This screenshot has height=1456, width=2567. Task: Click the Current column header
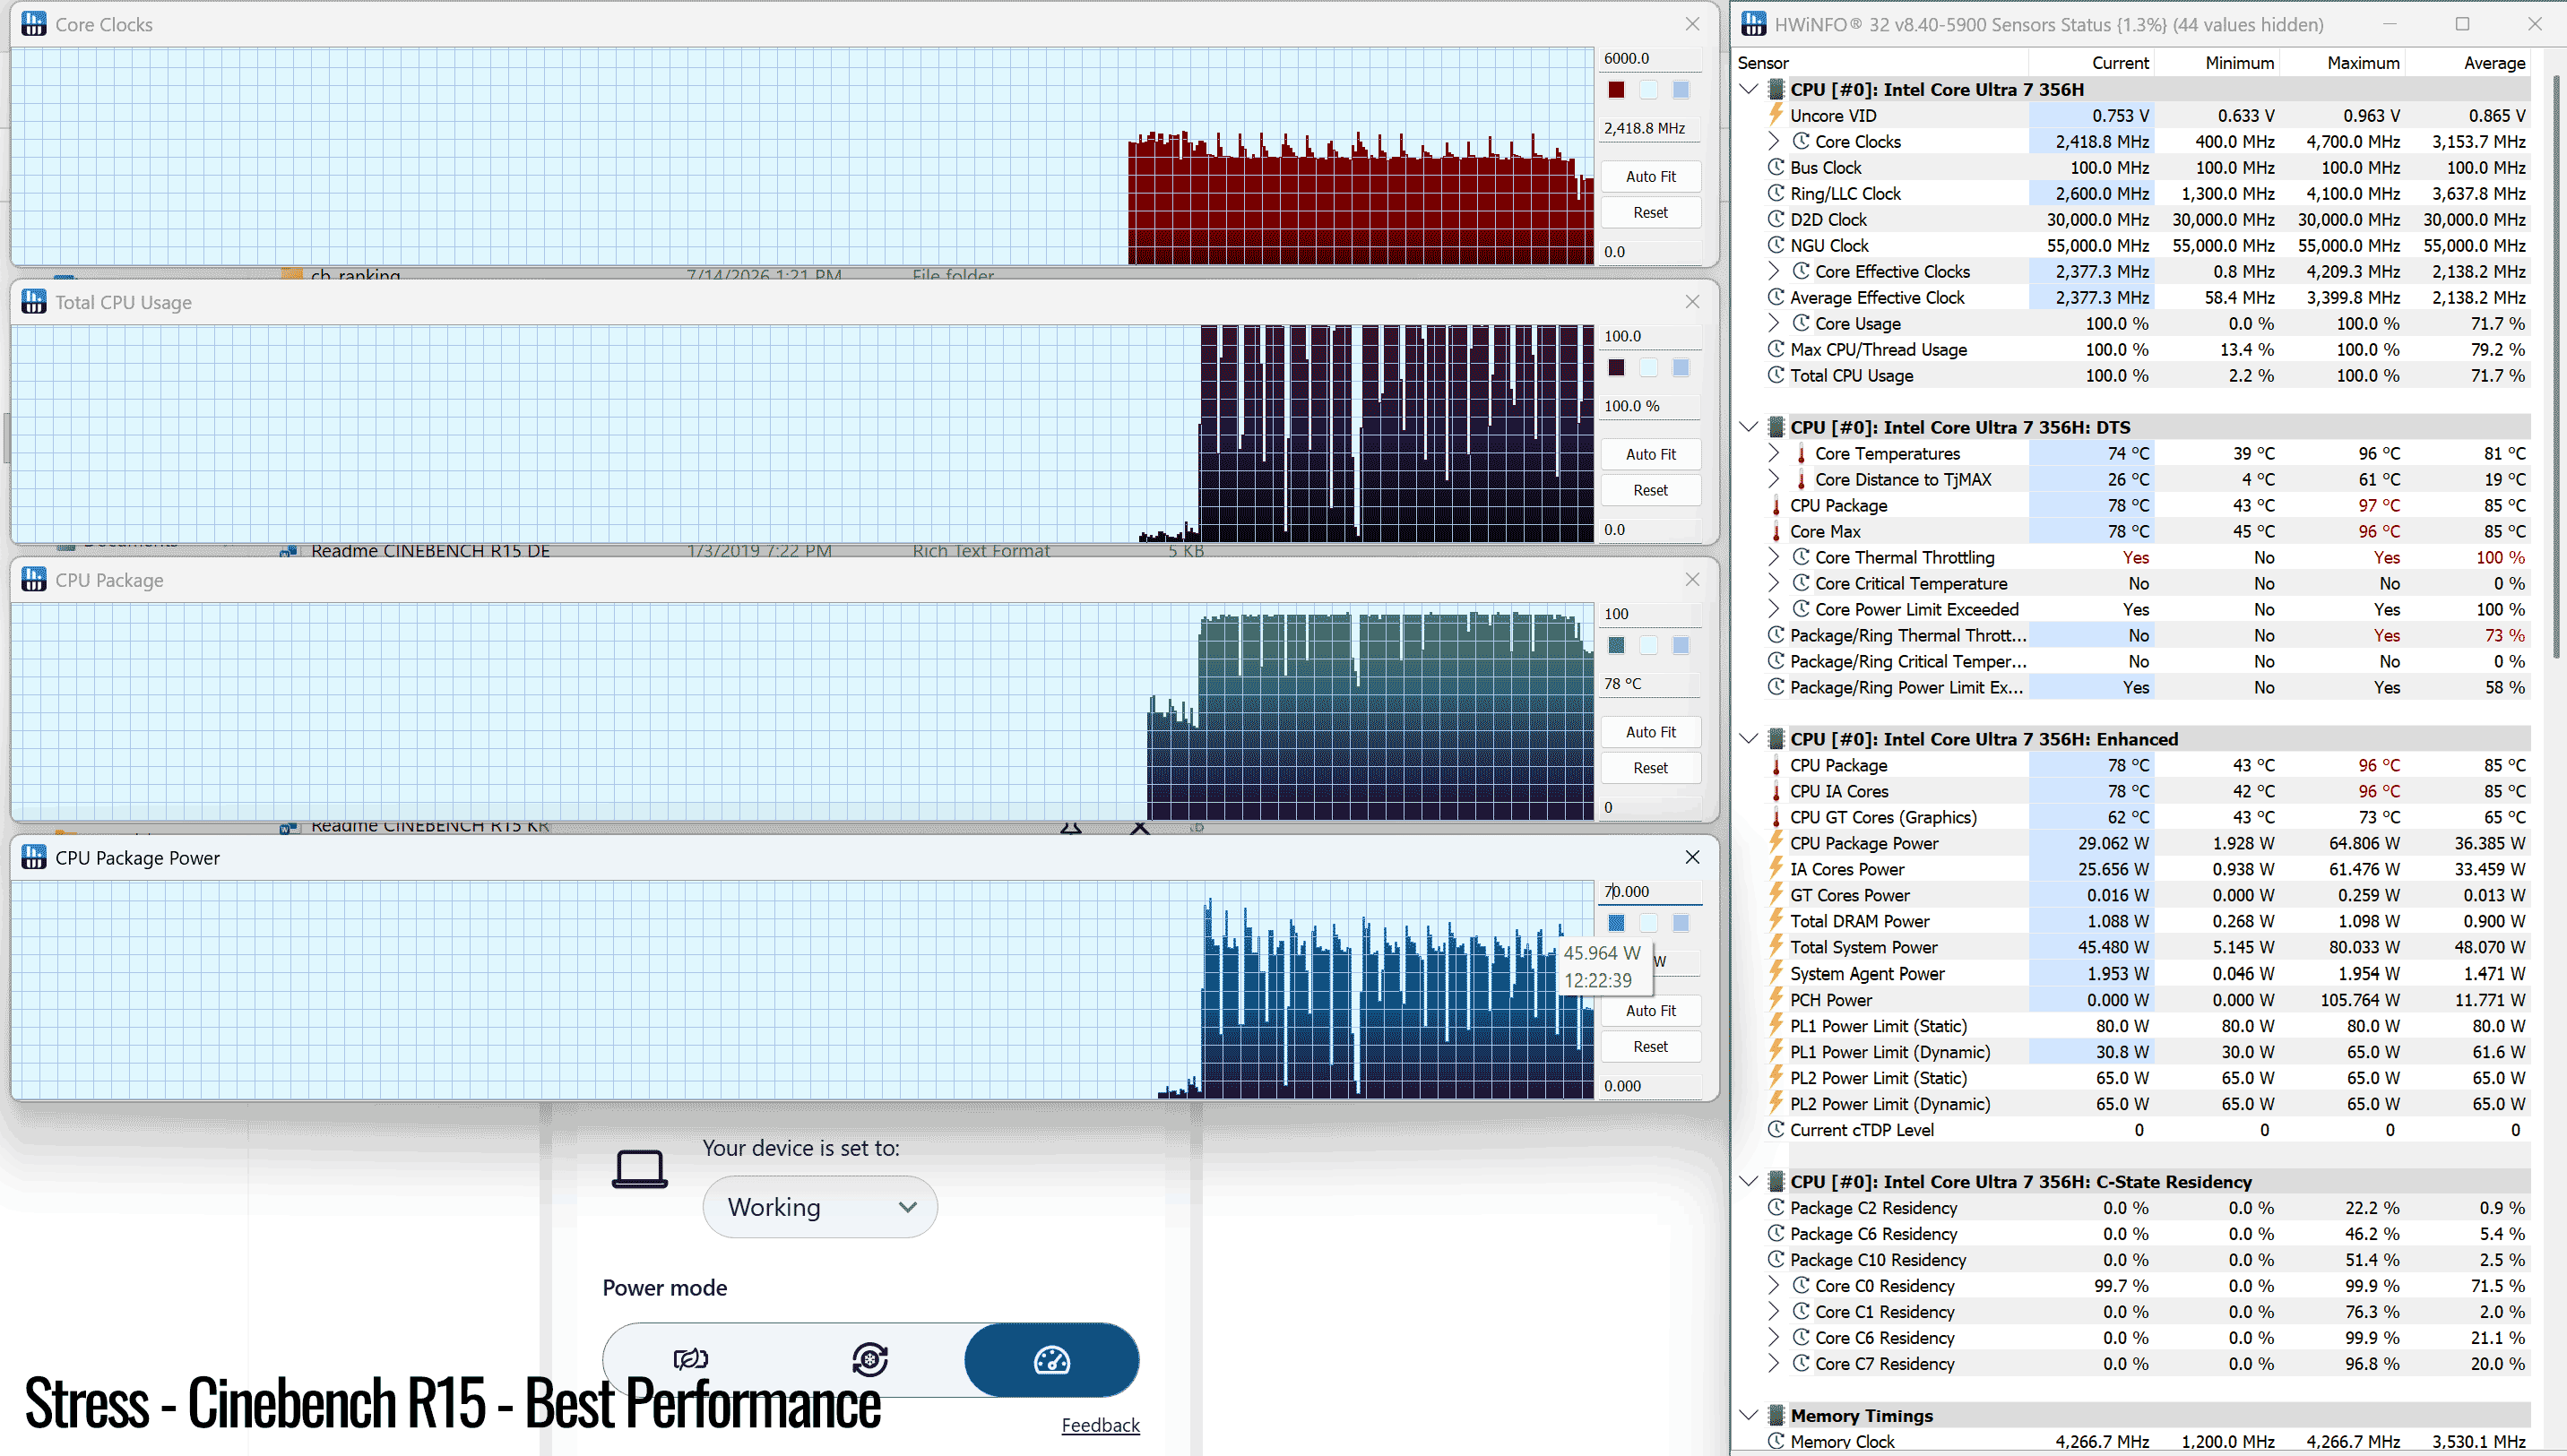[2120, 62]
